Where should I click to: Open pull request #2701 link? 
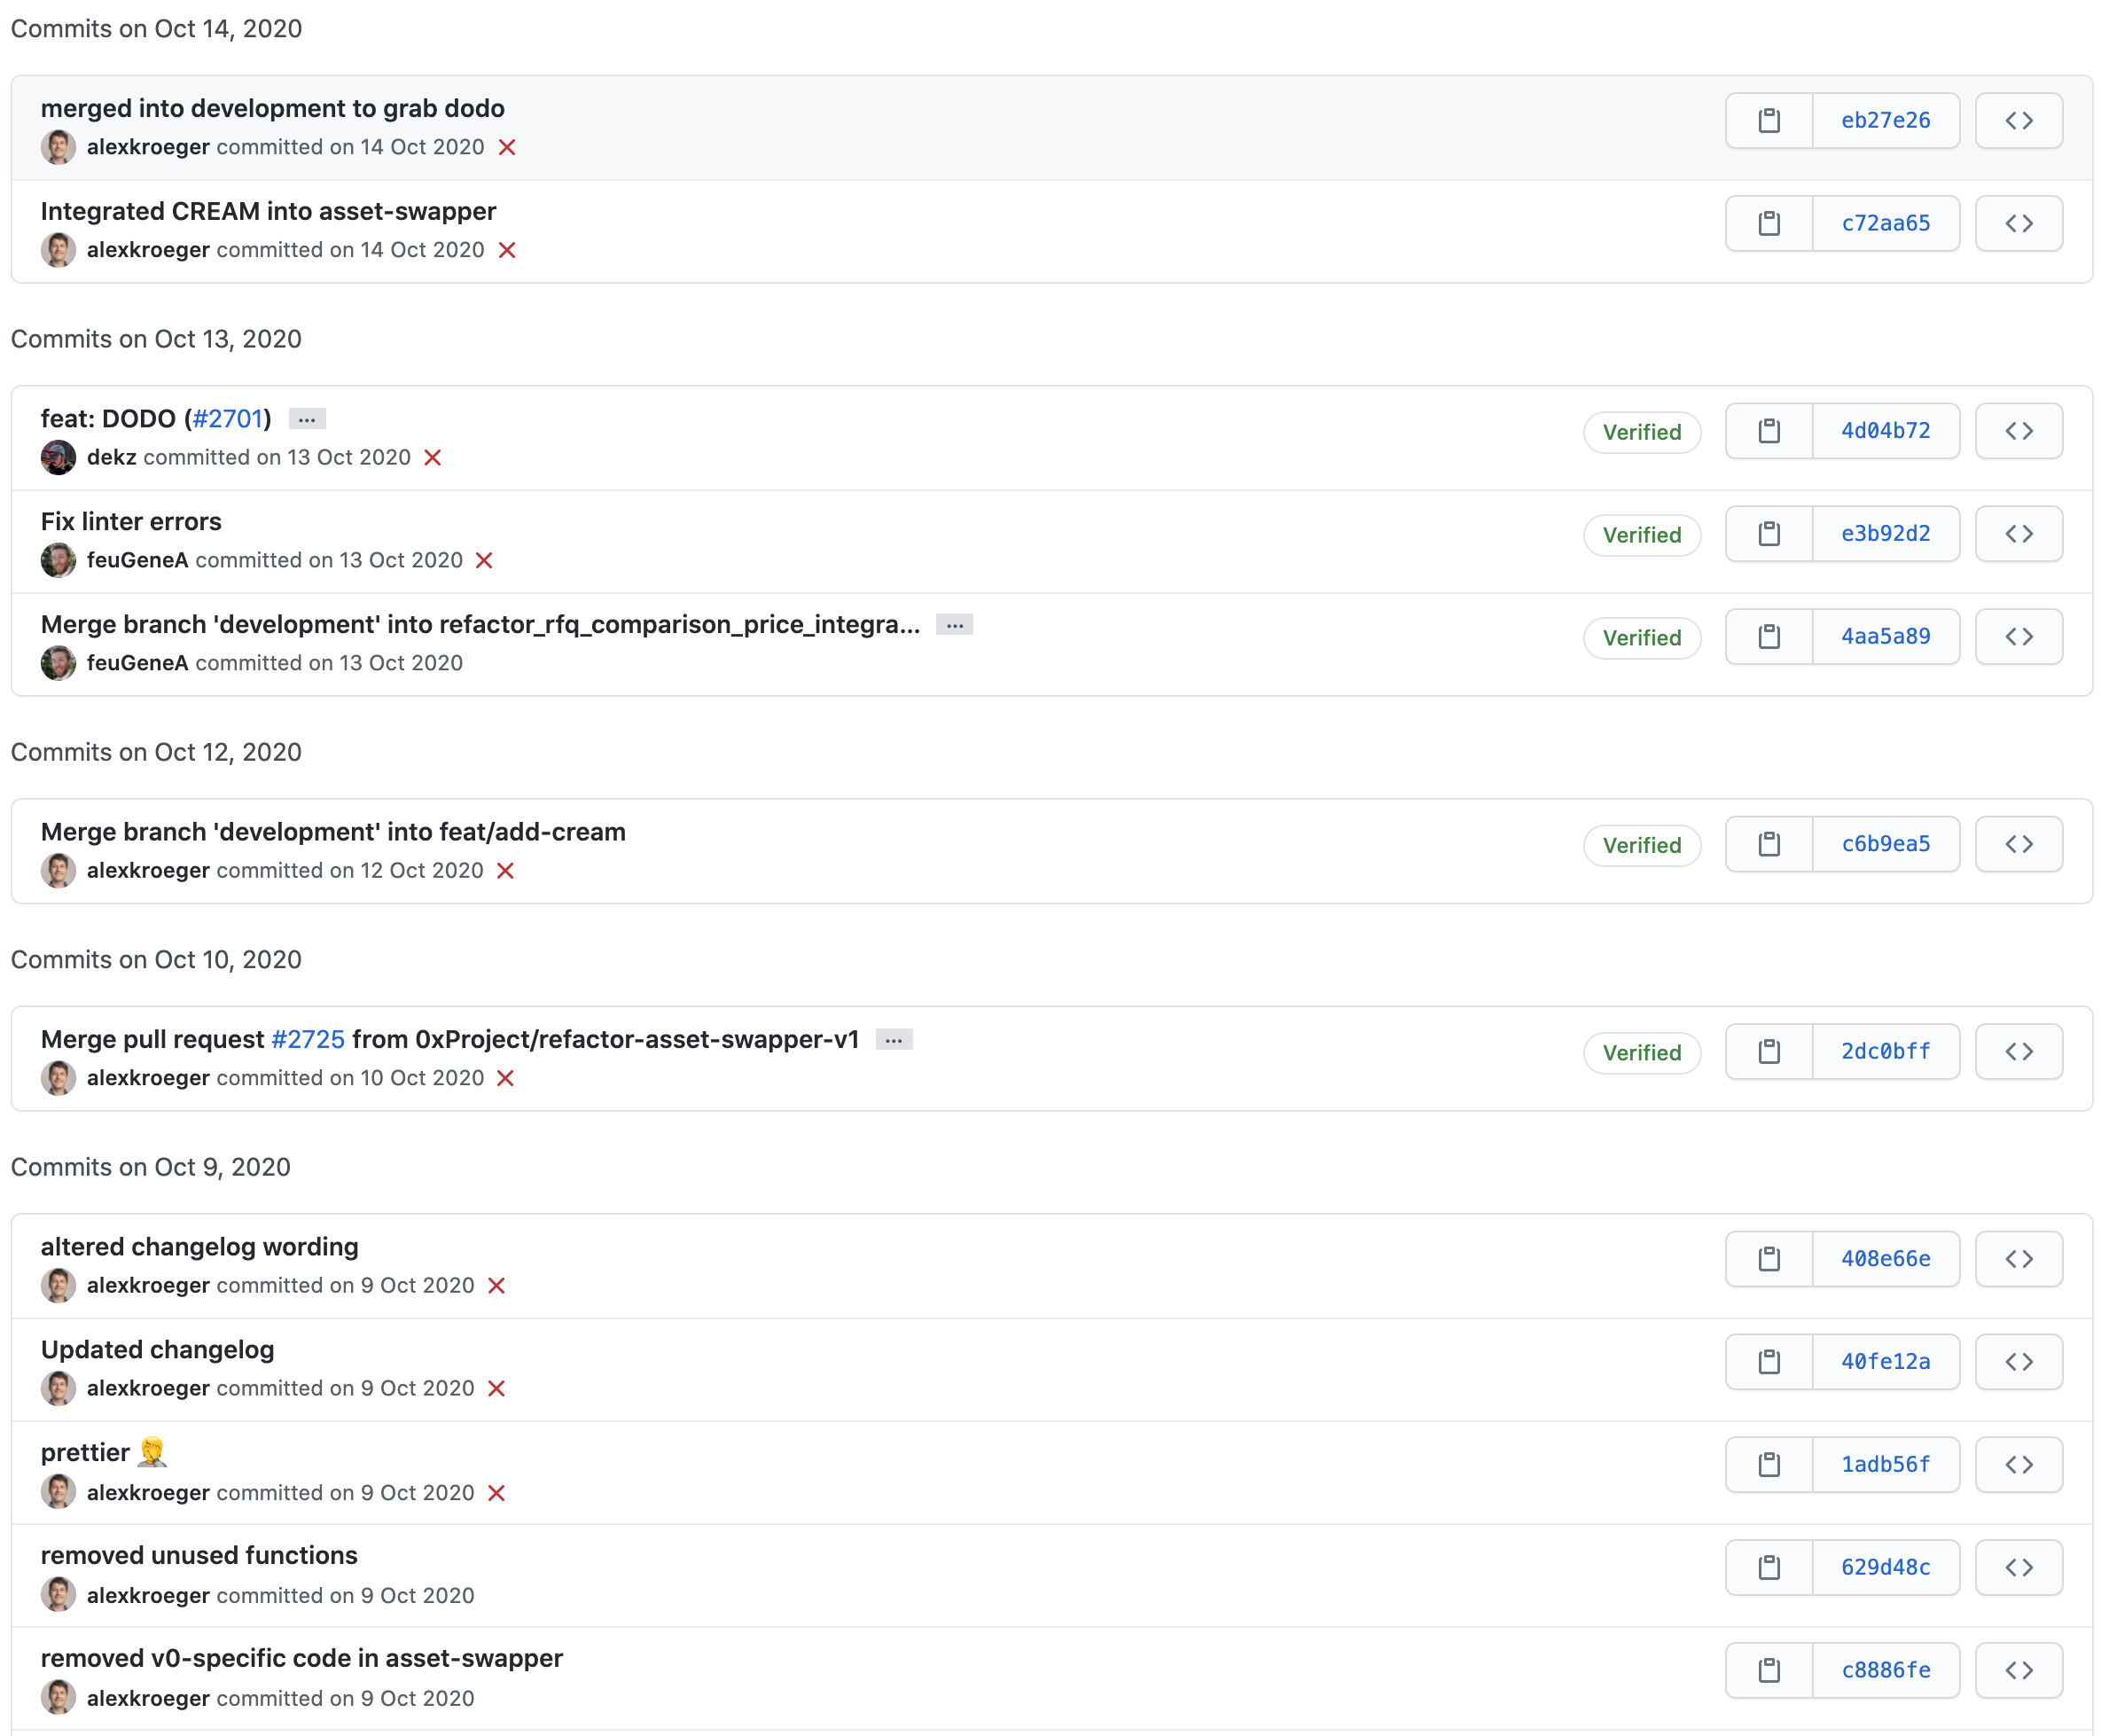[x=227, y=419]
